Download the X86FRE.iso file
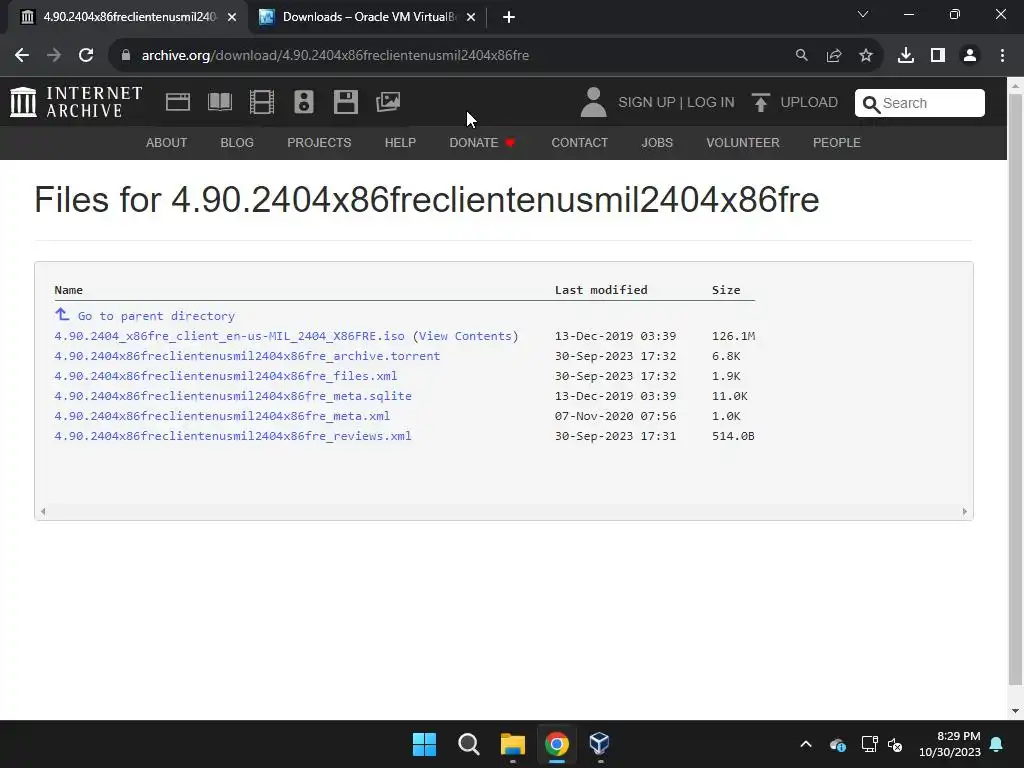1024x768 pixels. (229, 336)
